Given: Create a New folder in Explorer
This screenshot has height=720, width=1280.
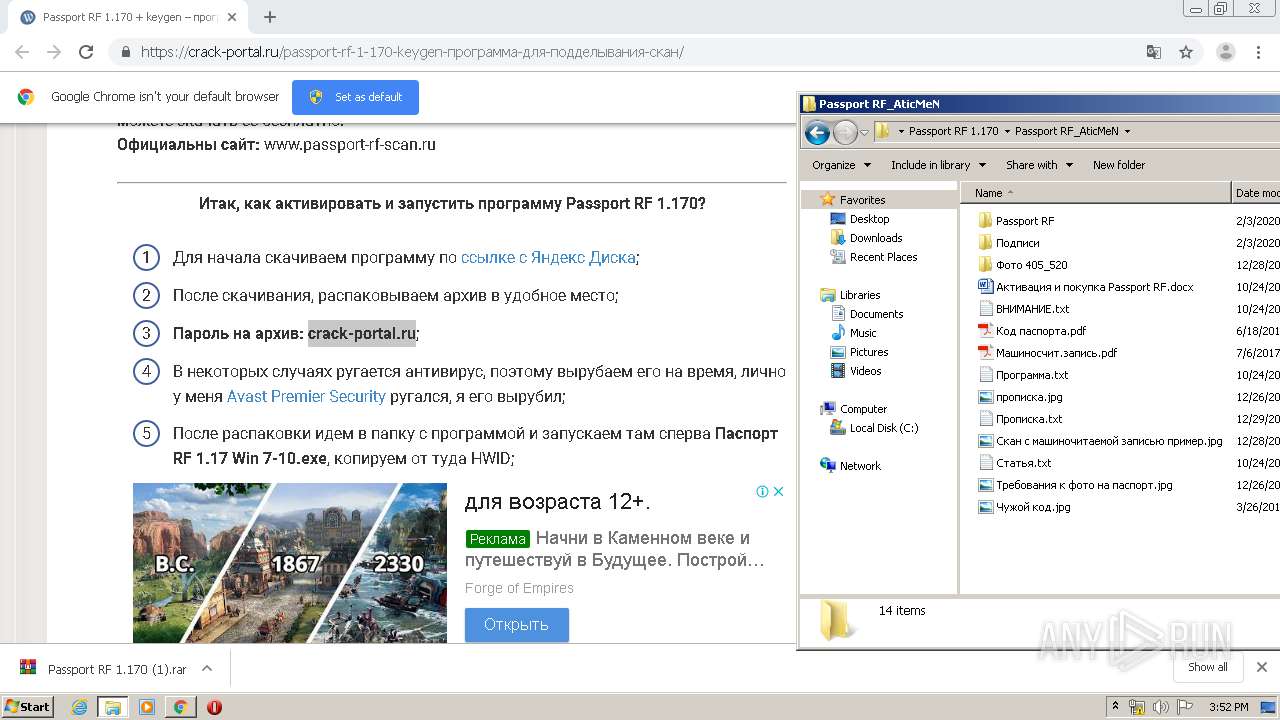Looking at the screenshot, I should [x=1119, y=165].
